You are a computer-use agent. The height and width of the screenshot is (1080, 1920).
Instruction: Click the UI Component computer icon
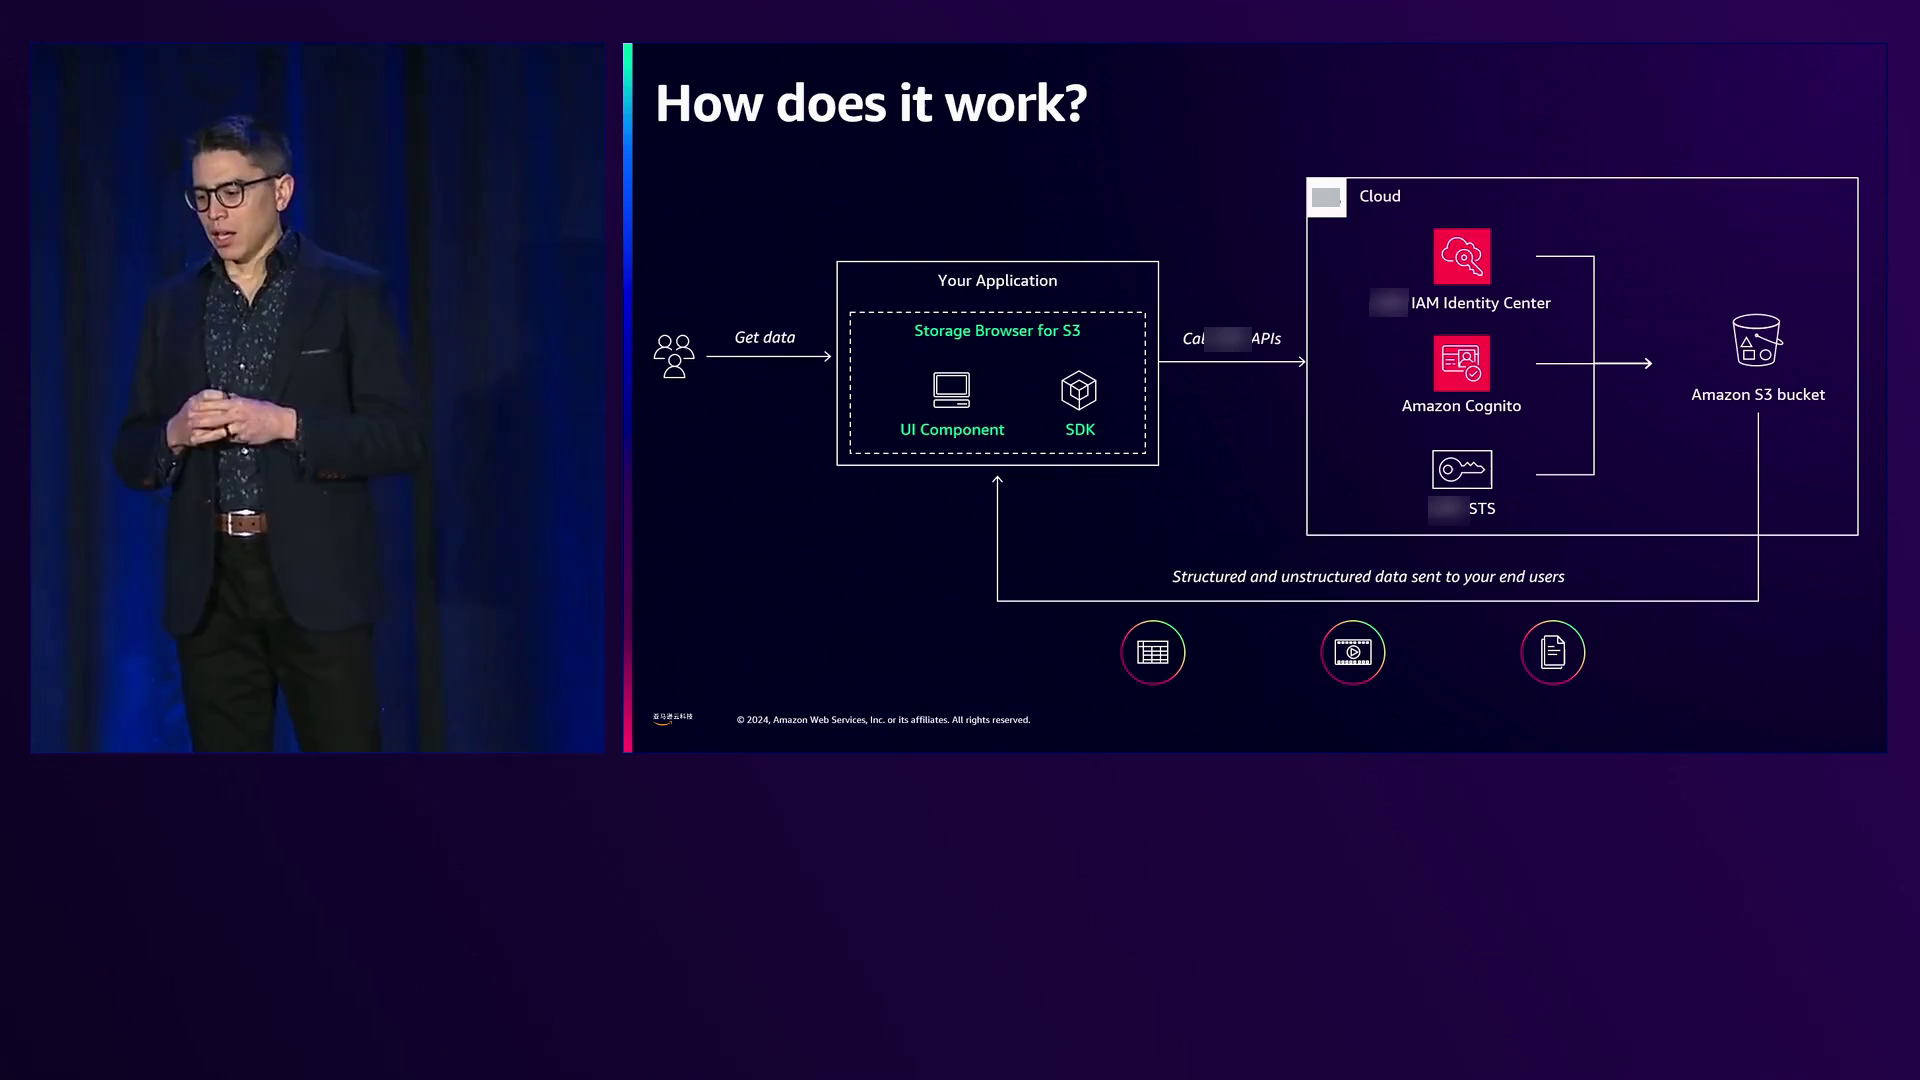tap(951, 390)
